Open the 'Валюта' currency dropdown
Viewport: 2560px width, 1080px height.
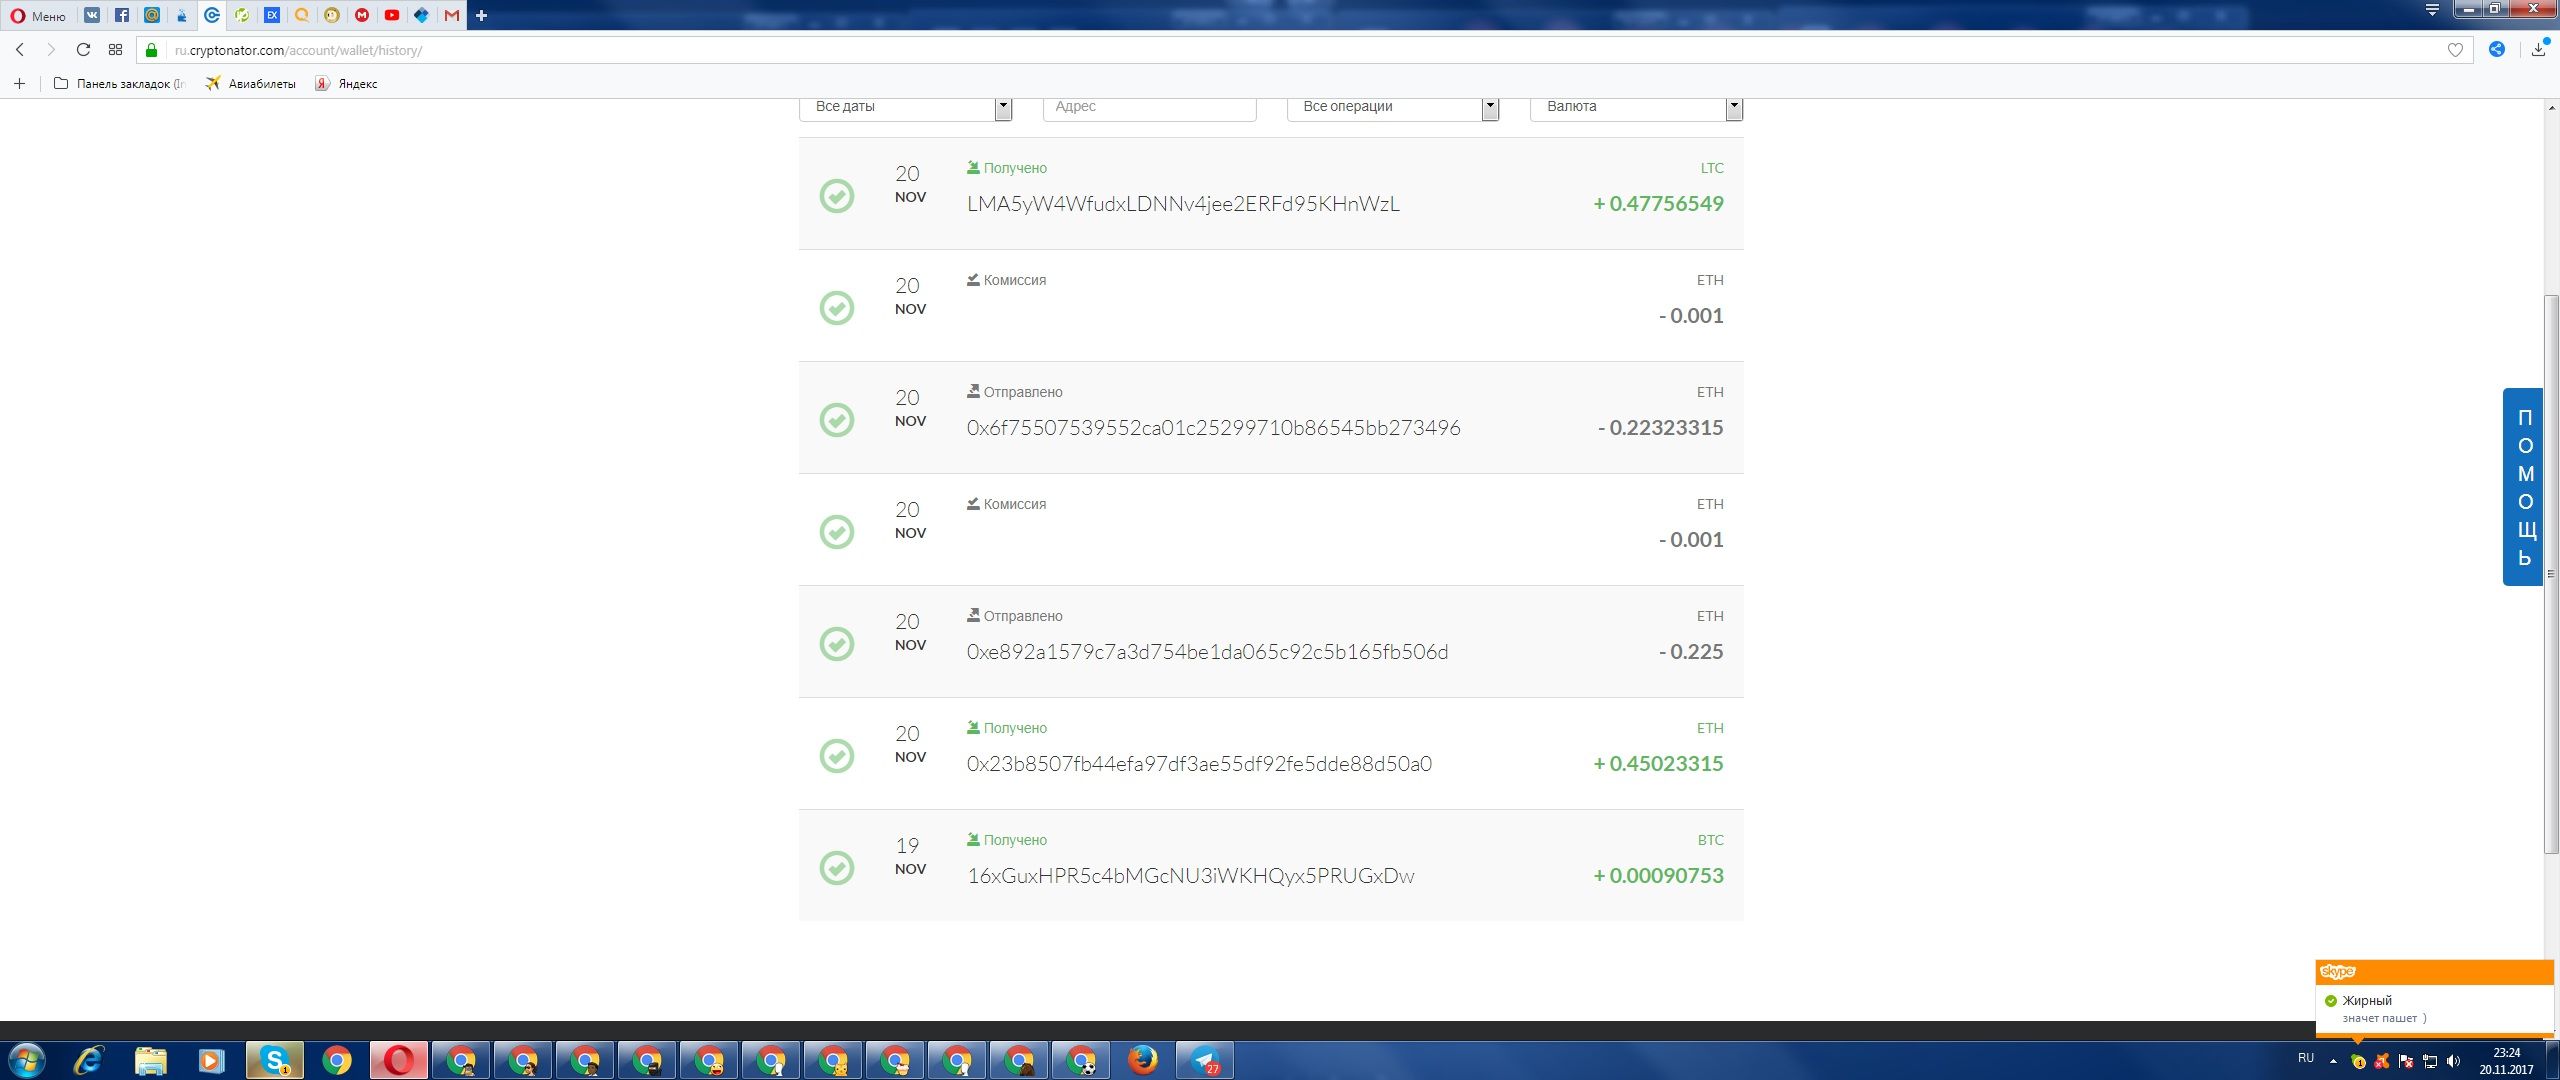1636,107
